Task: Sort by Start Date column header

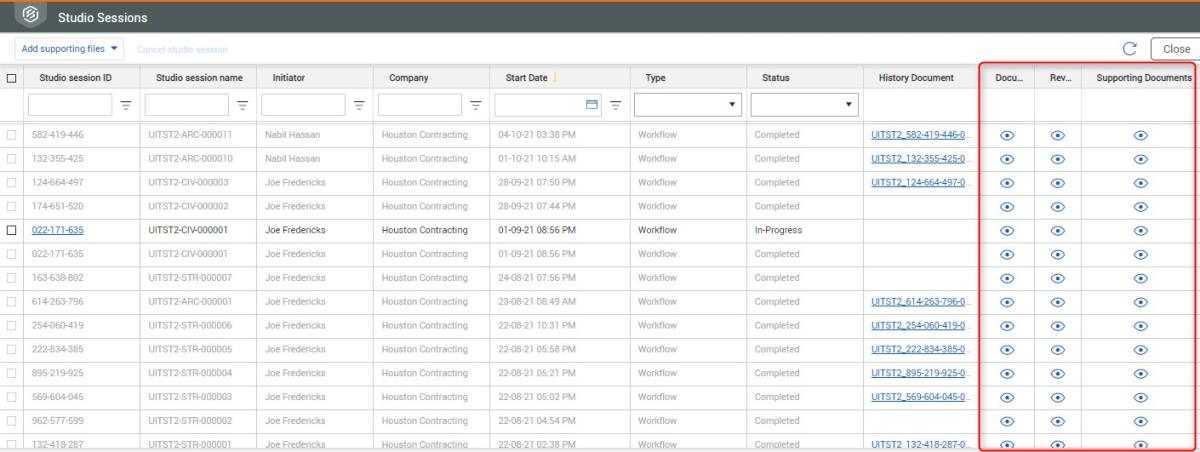Action: pyautogui.click(x=519, y=78)
